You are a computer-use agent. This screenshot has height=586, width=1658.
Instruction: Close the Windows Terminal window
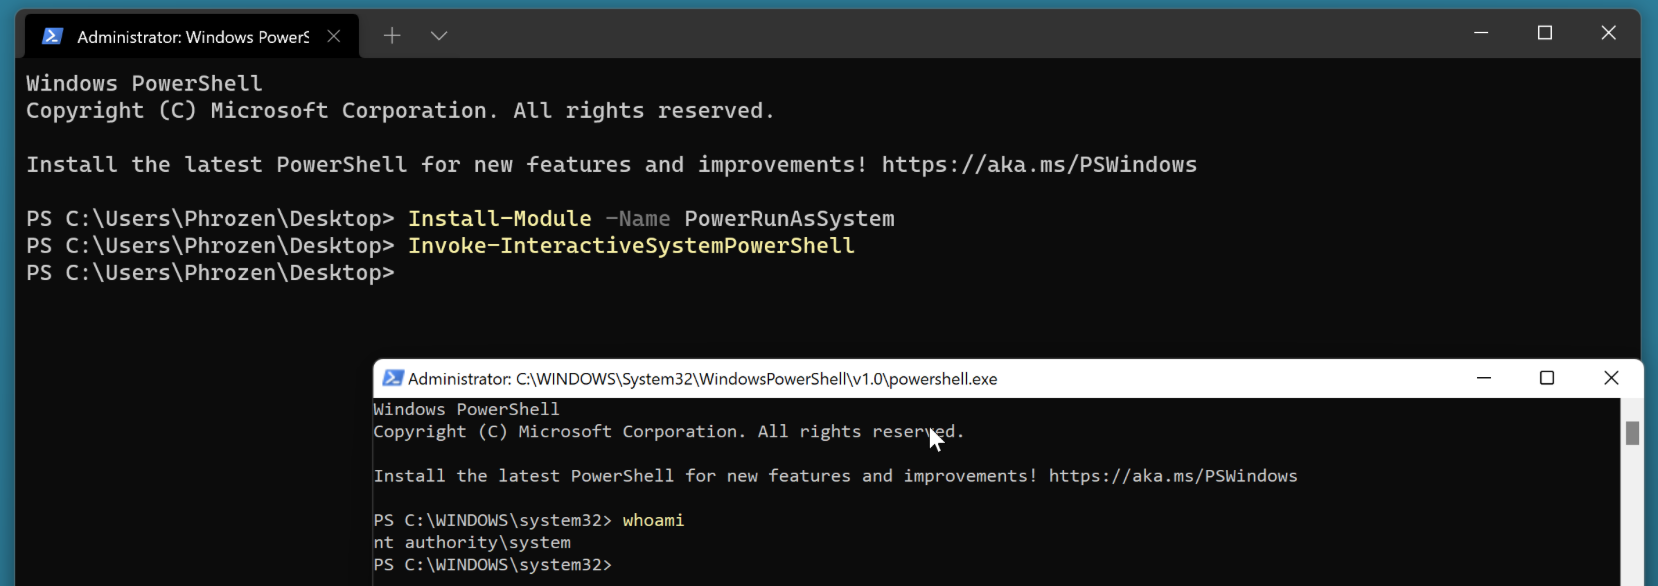point(1609,33)
